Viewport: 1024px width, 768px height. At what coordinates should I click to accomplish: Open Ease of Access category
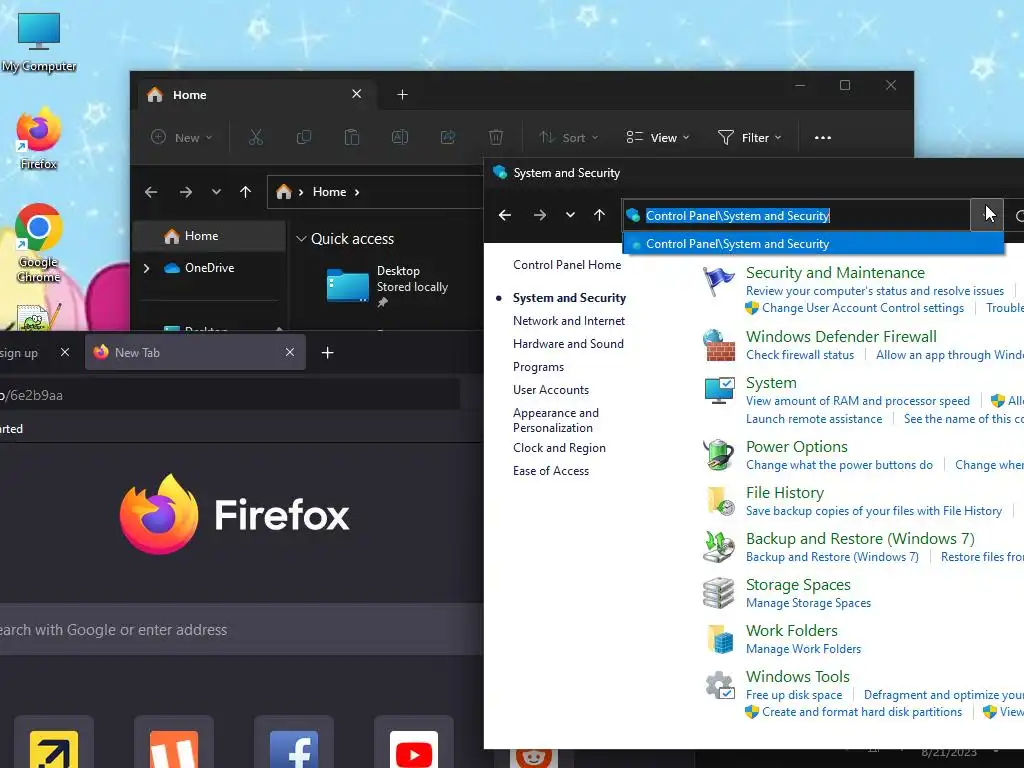tap(551, 471)
